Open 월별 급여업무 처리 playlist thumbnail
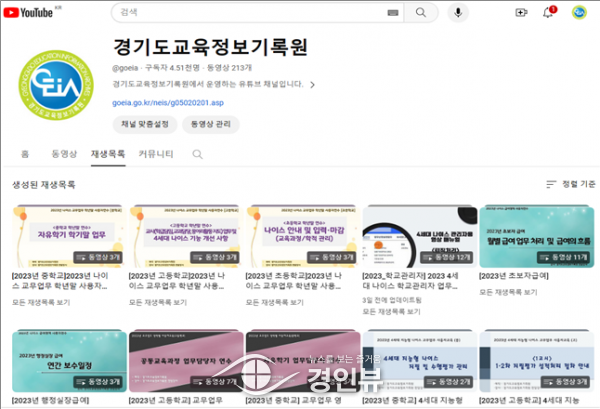The height and width of the screenshot is (409, 600). click(536, 236)
